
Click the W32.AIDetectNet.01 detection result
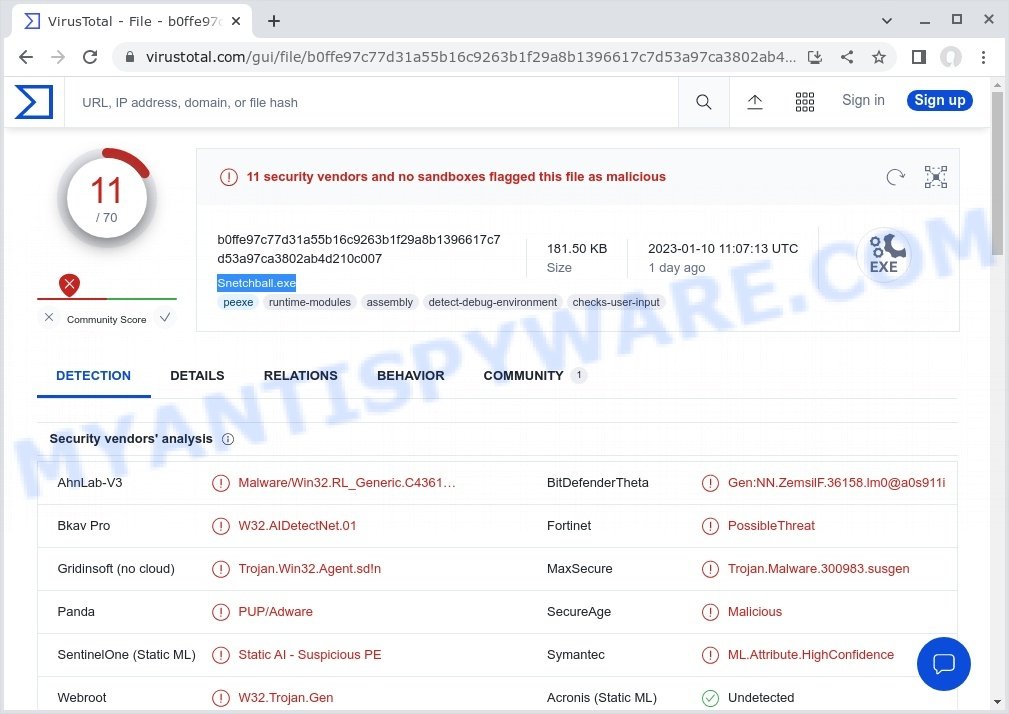point(297,526)
